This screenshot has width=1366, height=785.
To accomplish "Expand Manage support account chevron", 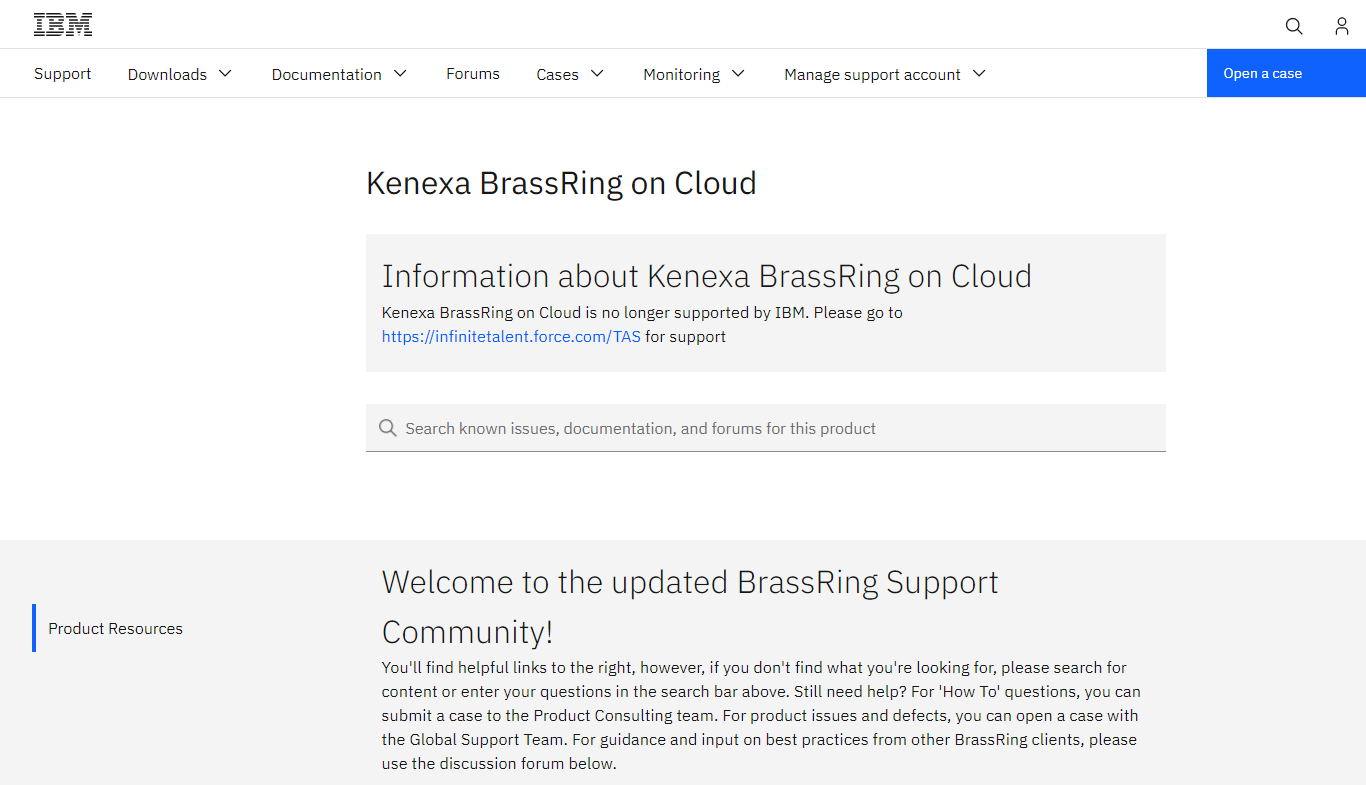I will tap(979, 73).
